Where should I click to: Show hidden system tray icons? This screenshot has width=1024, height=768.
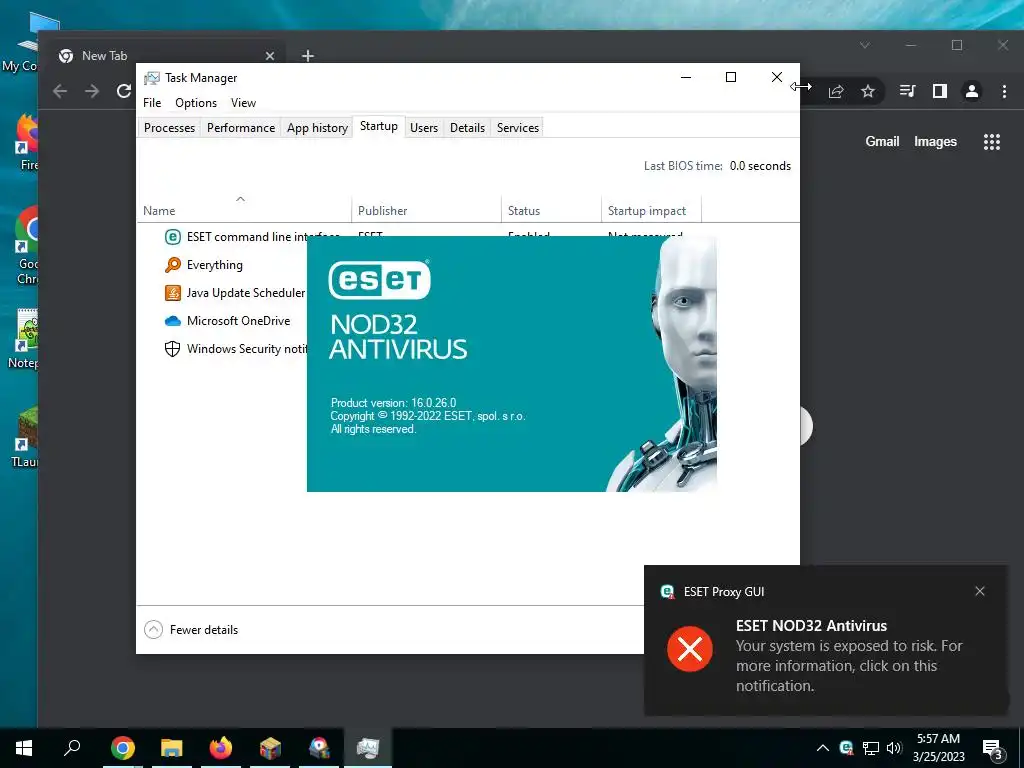(823, 748)
